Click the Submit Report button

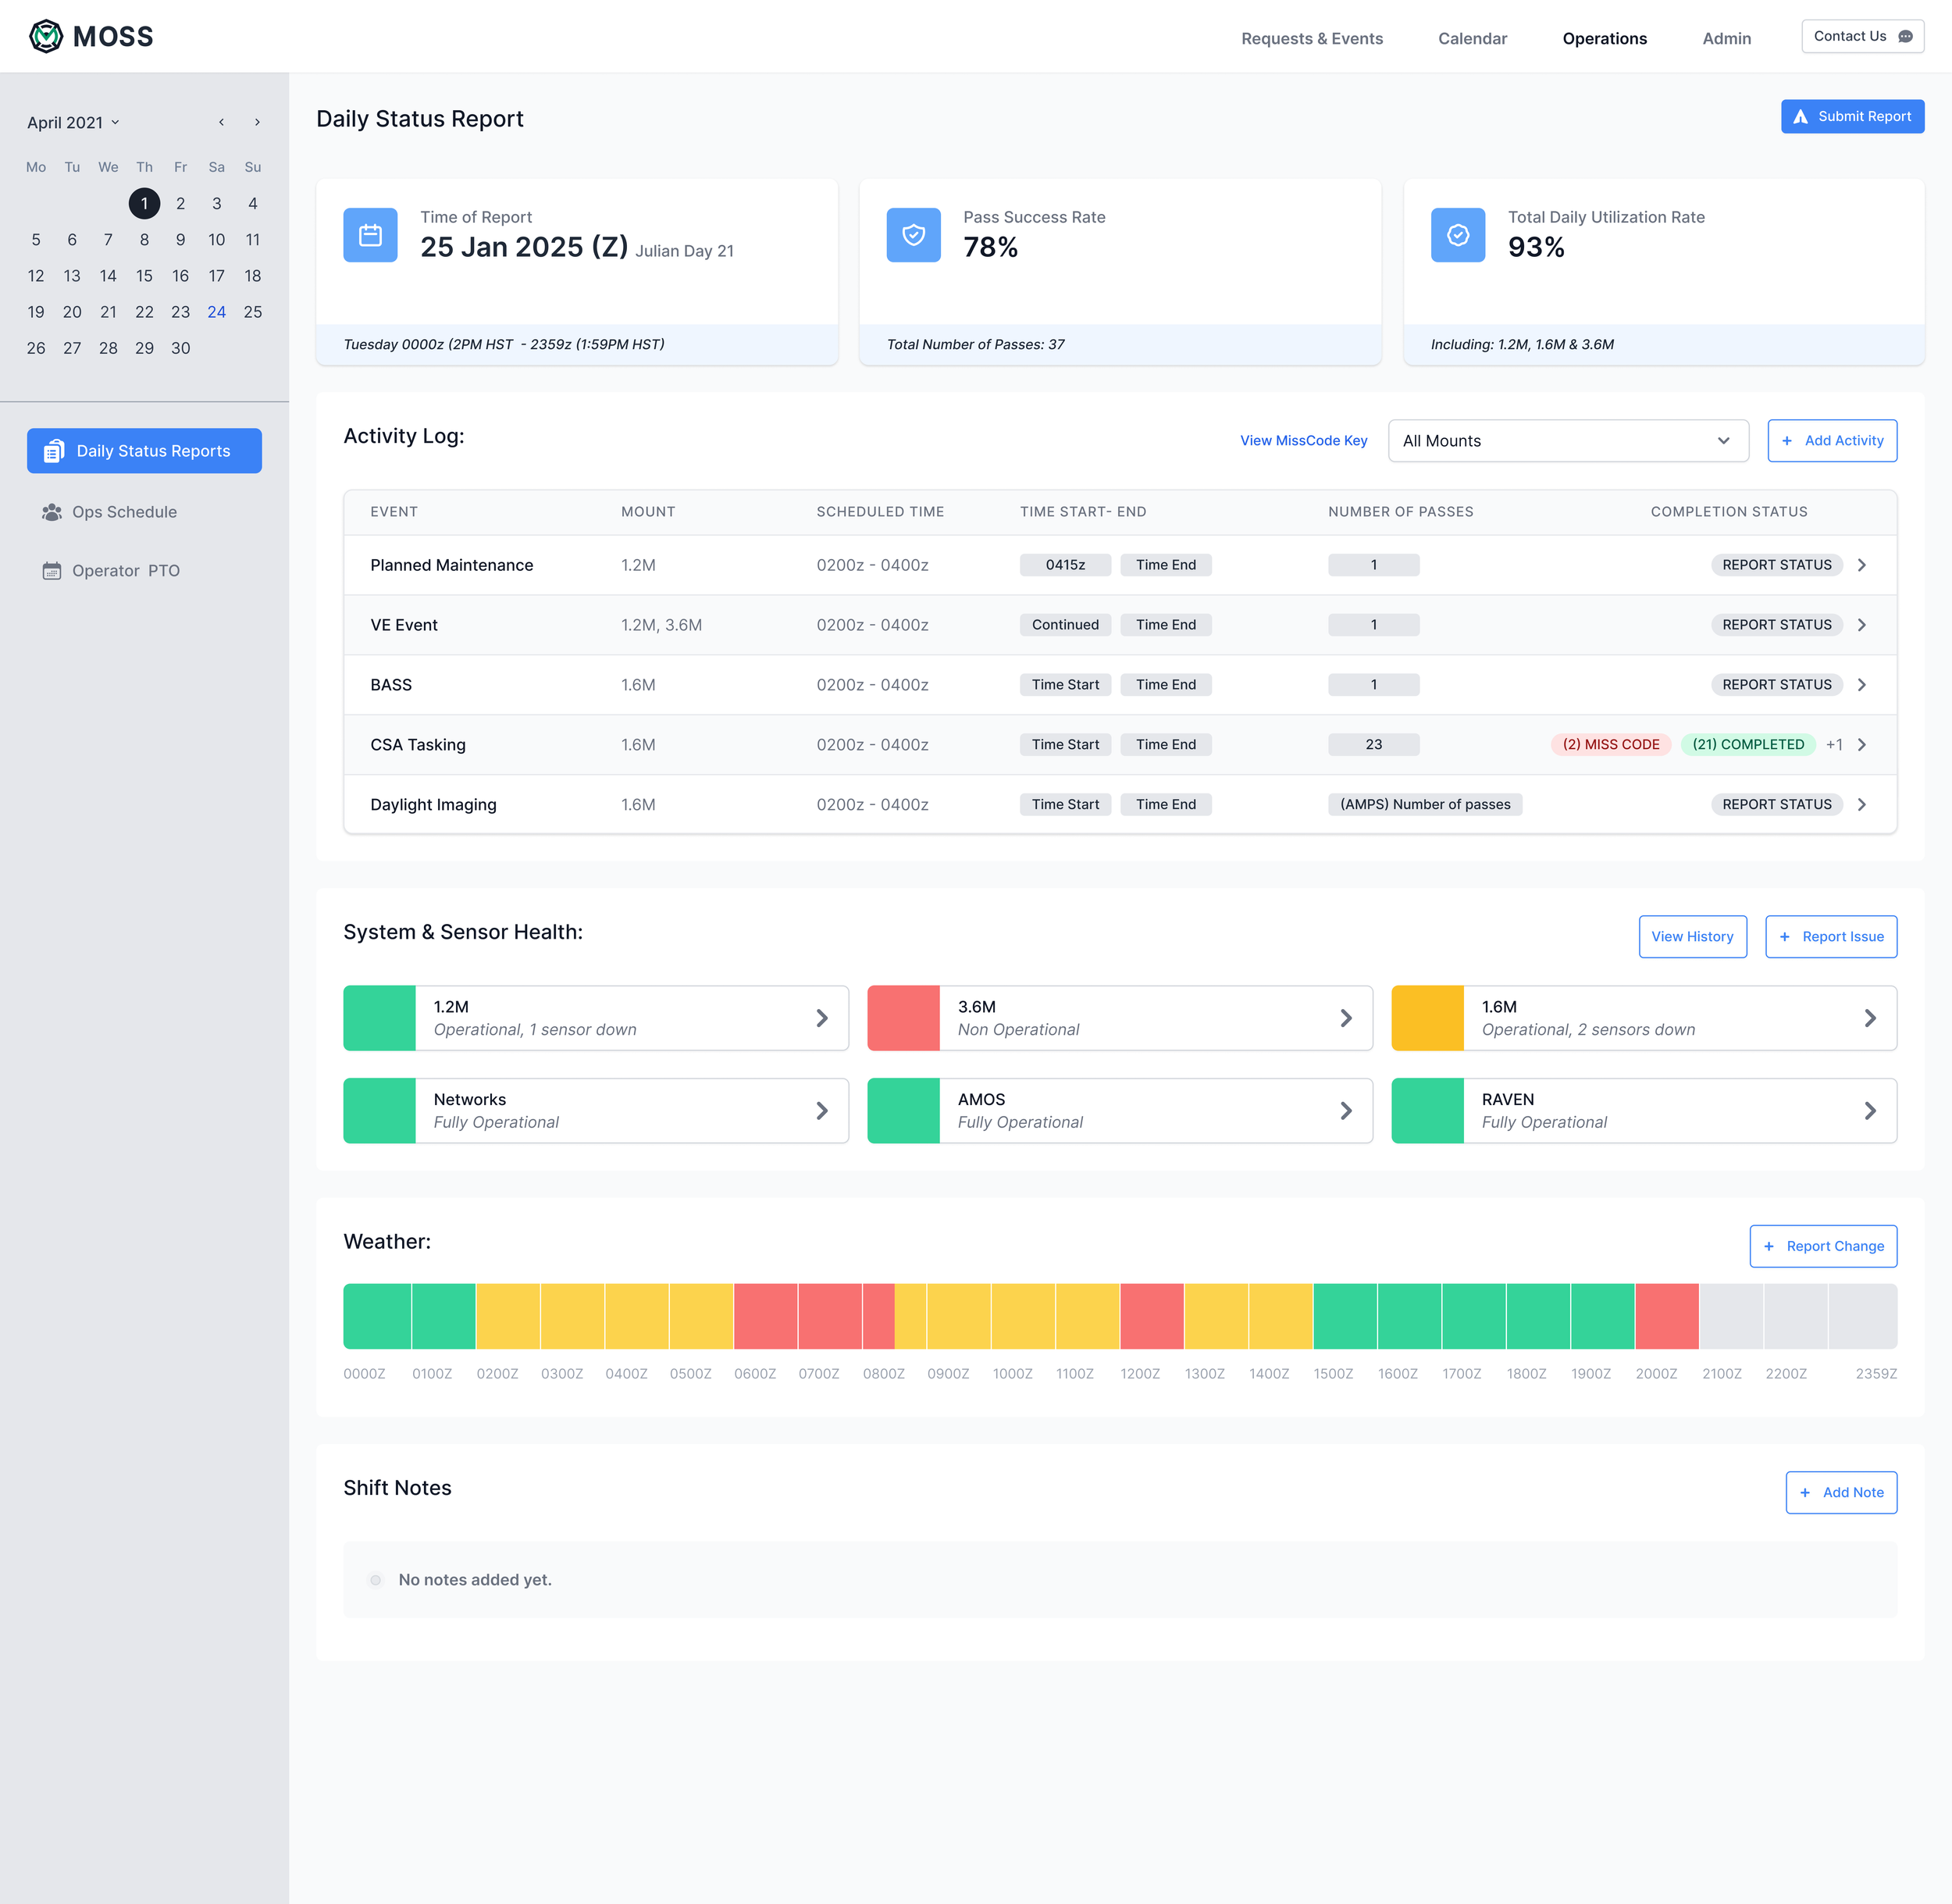(x=1851, y=116)
